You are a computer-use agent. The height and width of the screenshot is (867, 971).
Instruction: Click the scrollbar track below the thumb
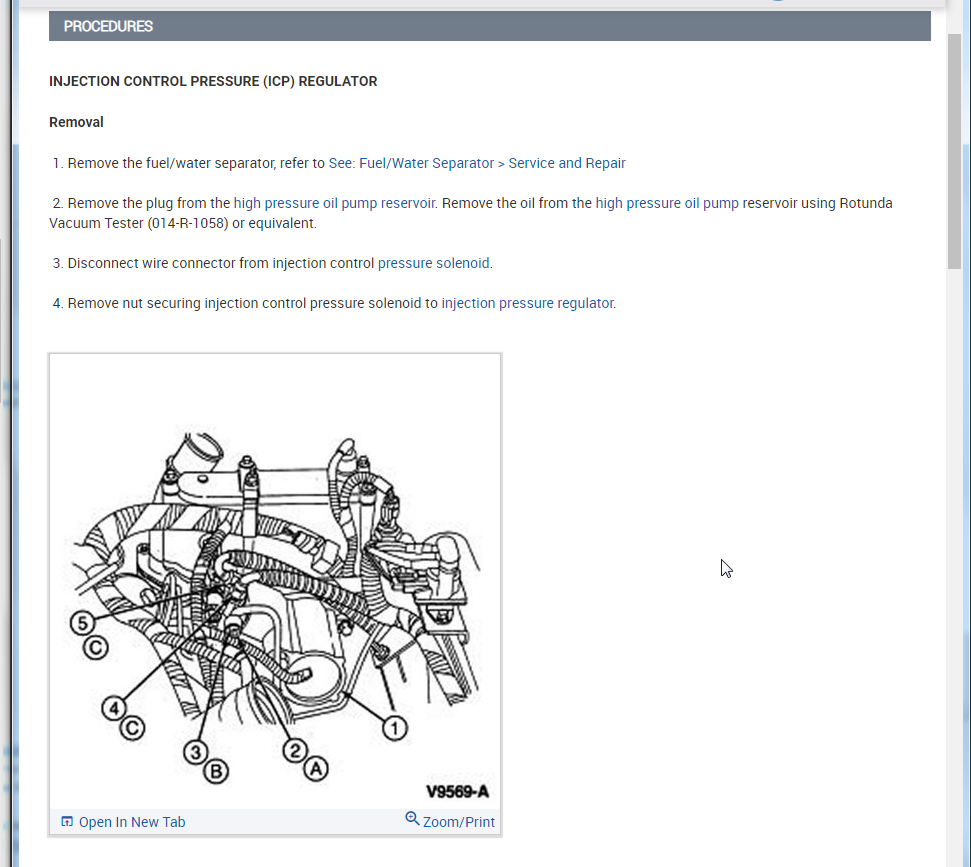[x=954, y=557]
